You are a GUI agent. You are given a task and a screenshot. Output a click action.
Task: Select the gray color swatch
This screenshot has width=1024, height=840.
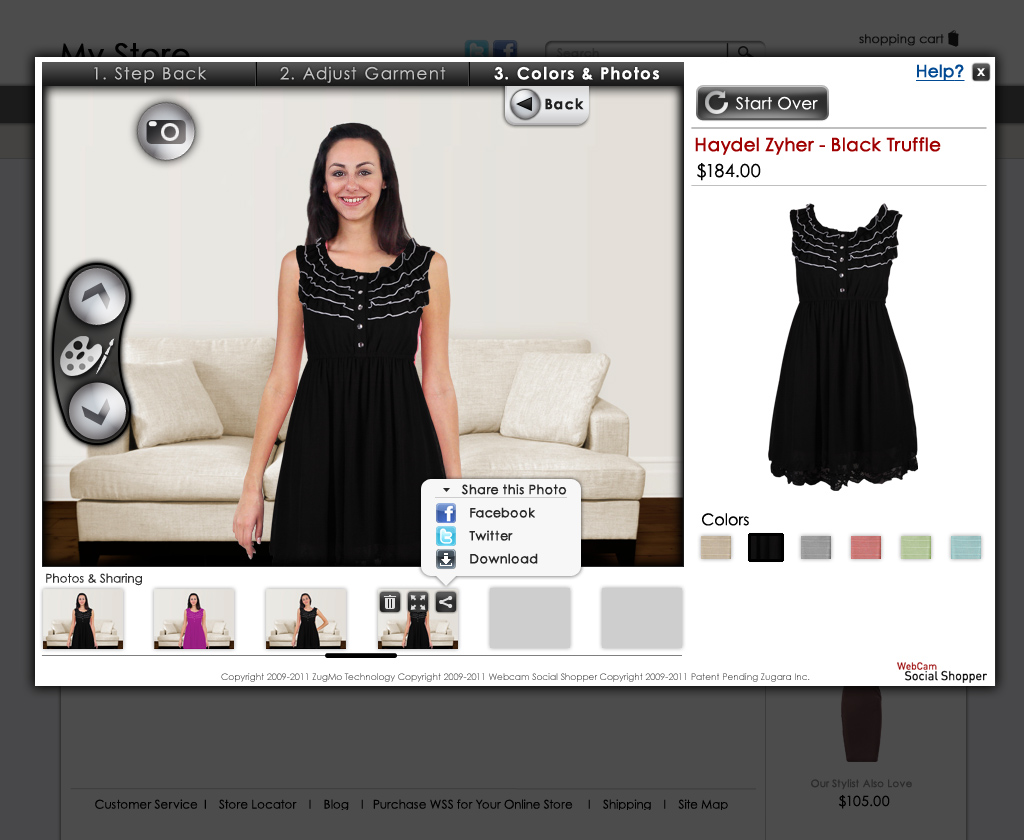pyautogui.click(x=816, y=547)
